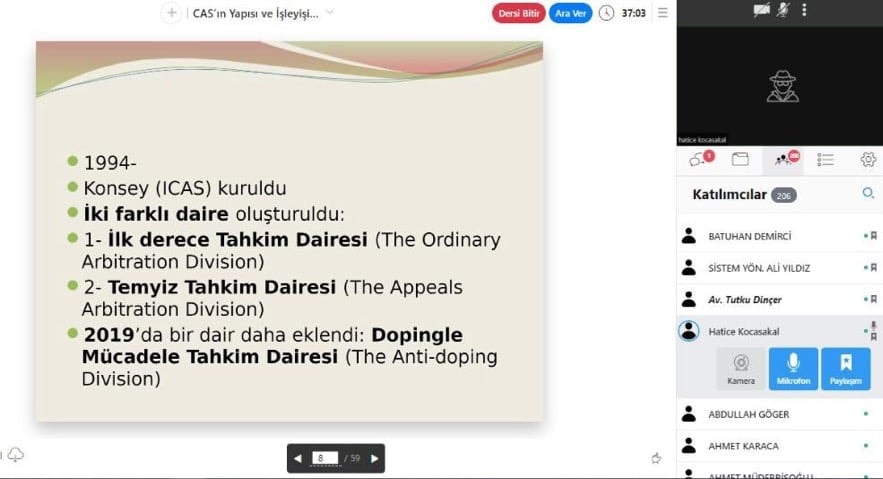883x479 pixels.
Task: Click the microphone status icon for Hatice Kocasakal
Action: [873, 326]
